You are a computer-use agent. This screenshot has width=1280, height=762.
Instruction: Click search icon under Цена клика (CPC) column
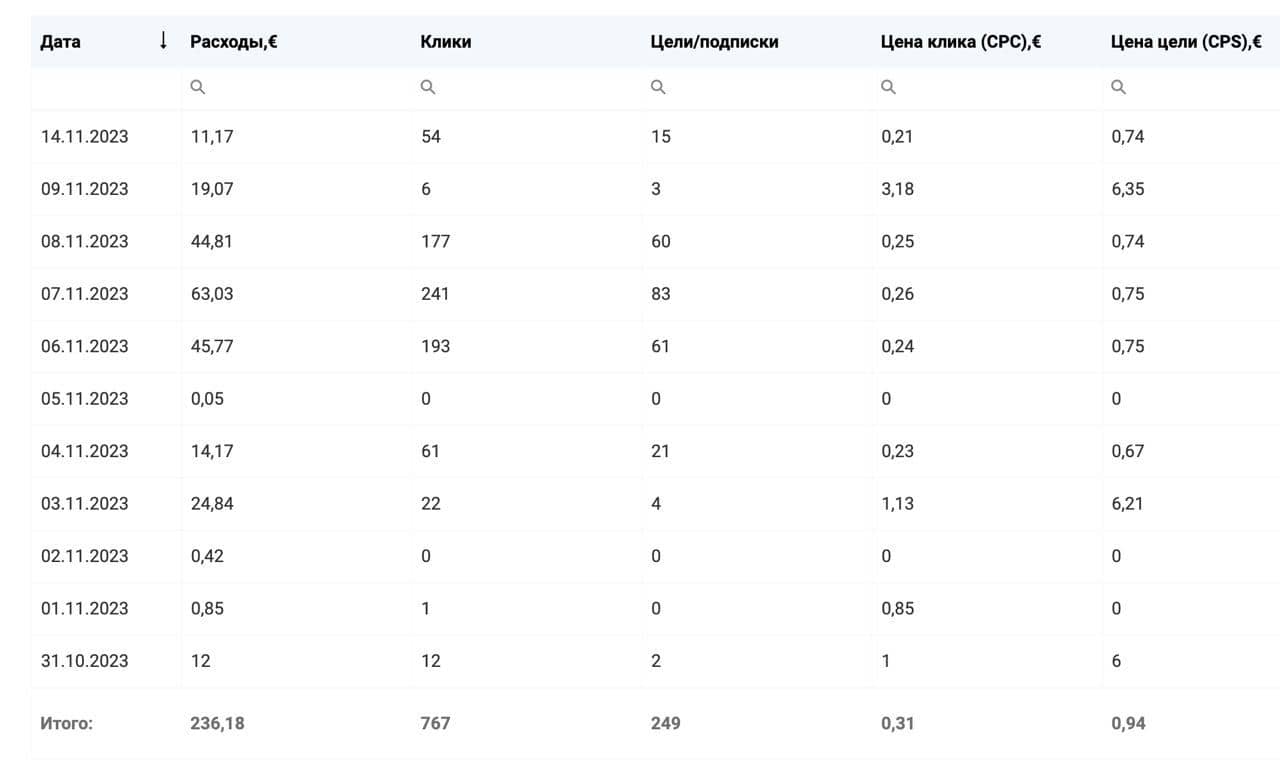888,87
